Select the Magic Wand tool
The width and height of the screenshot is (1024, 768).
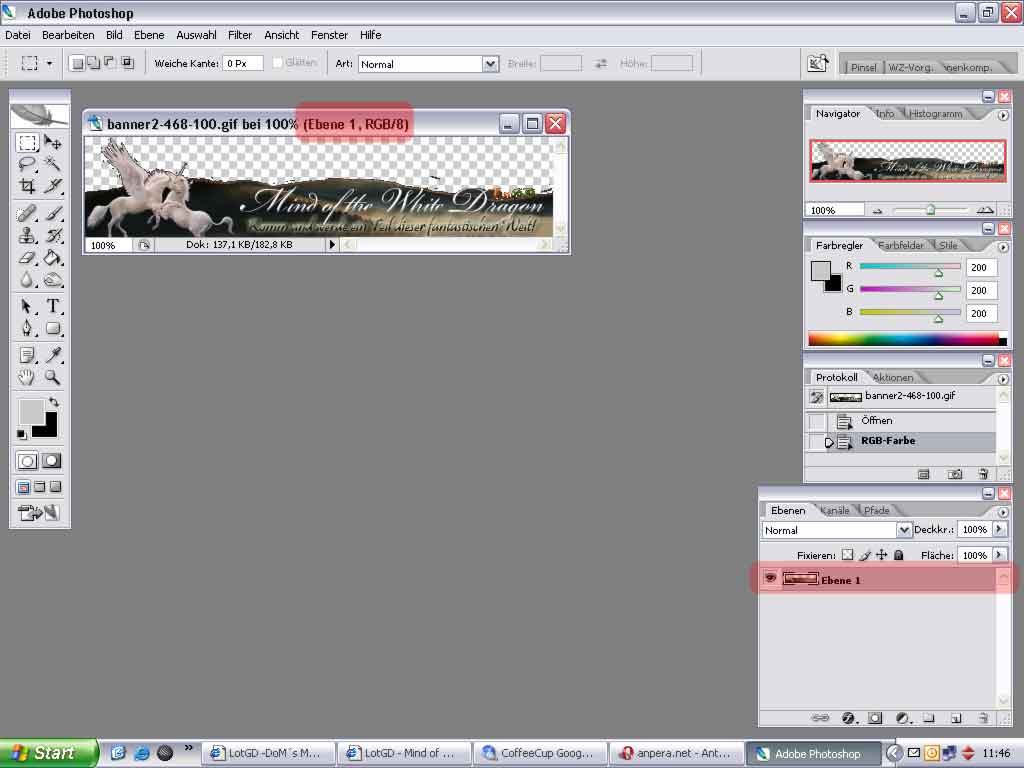tap(52, 164)
